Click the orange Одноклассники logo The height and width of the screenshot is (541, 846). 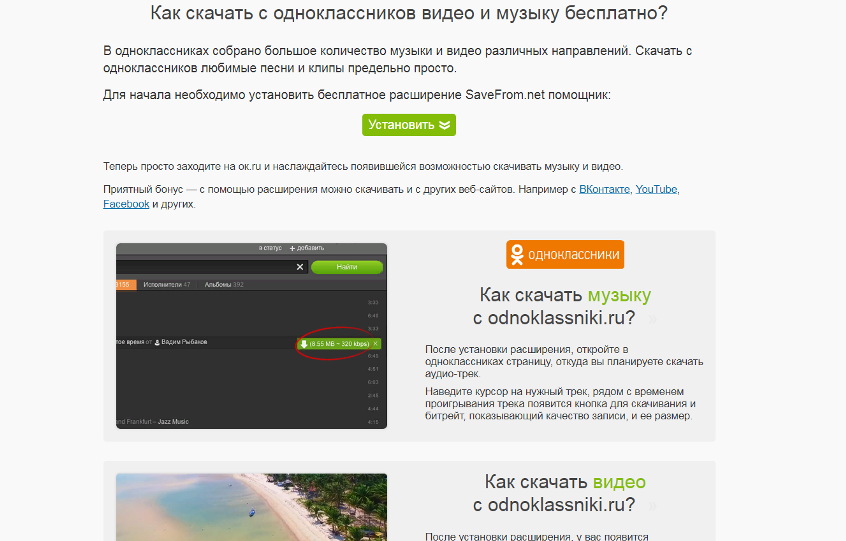point(565,255)
